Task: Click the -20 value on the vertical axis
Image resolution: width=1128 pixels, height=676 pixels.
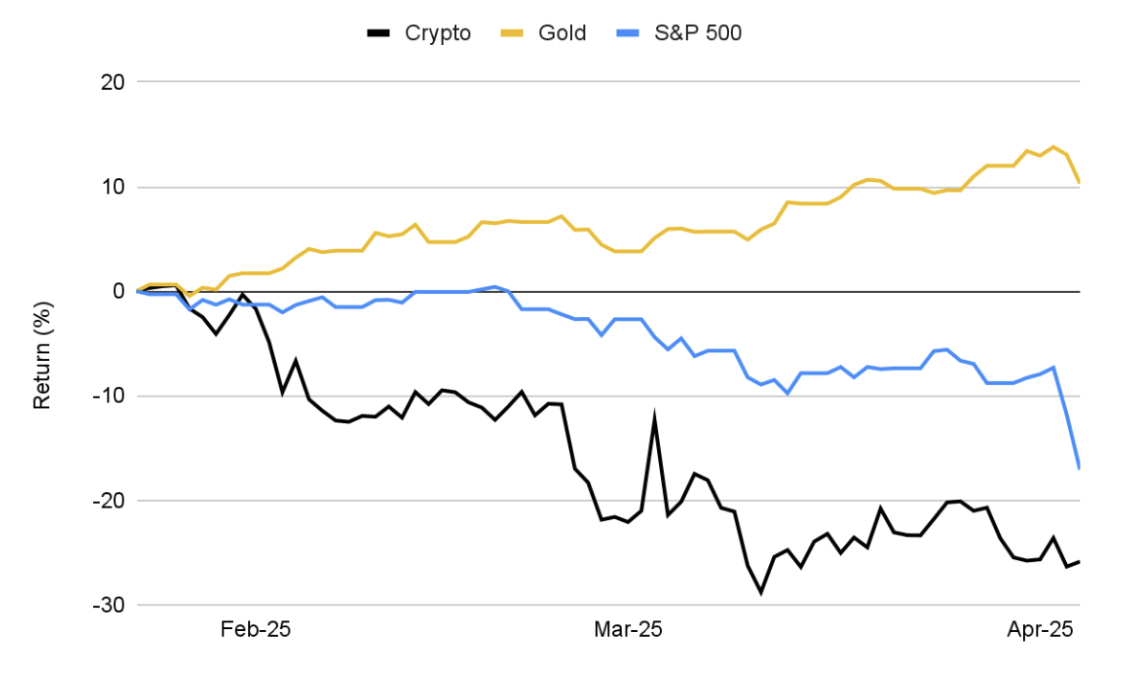Action: [x=109, y=500]
